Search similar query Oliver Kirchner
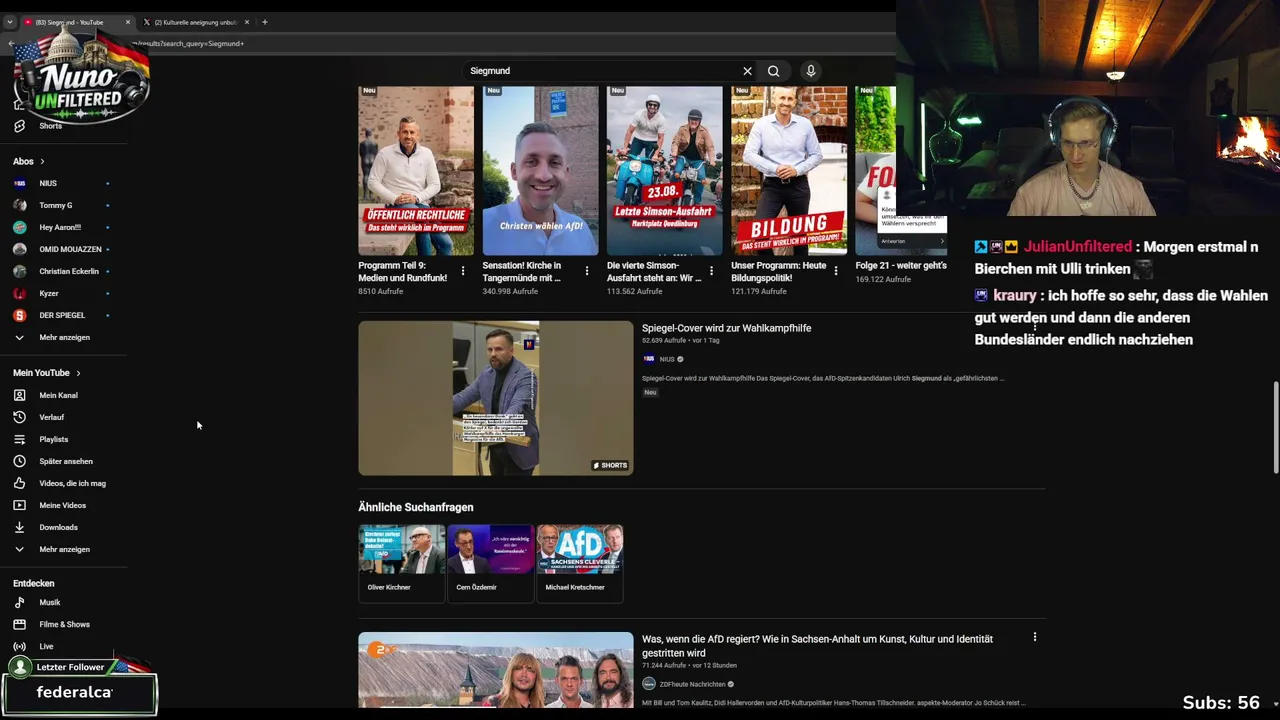Screen dimensions: 1280x720 pos(402,563)
